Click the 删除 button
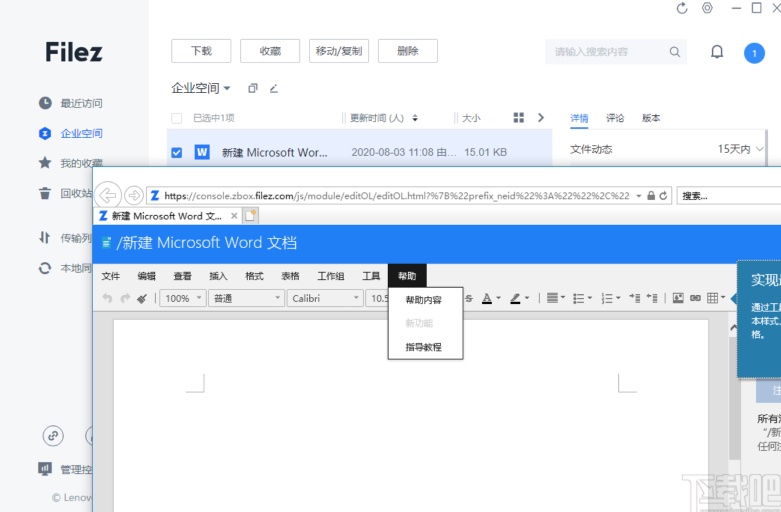Viewport: 781px width, 512px height. pos(407,51)
